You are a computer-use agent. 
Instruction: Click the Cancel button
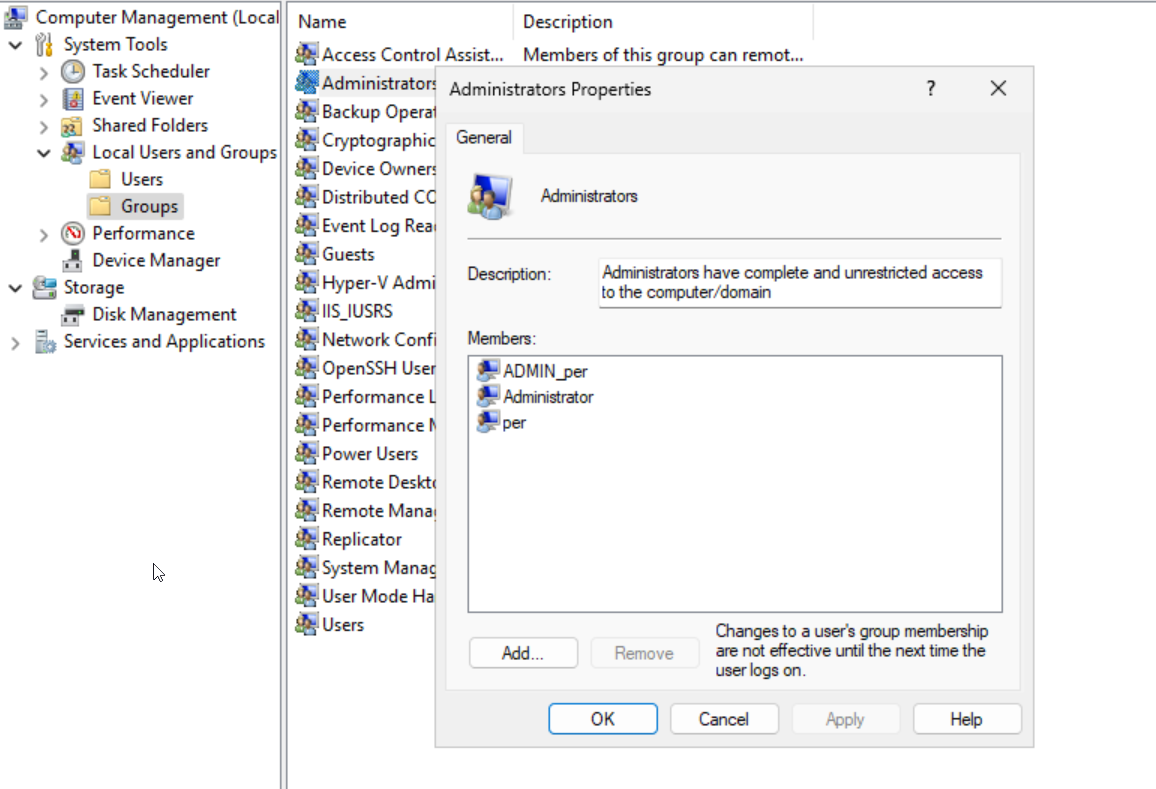(x=724, y=719)
